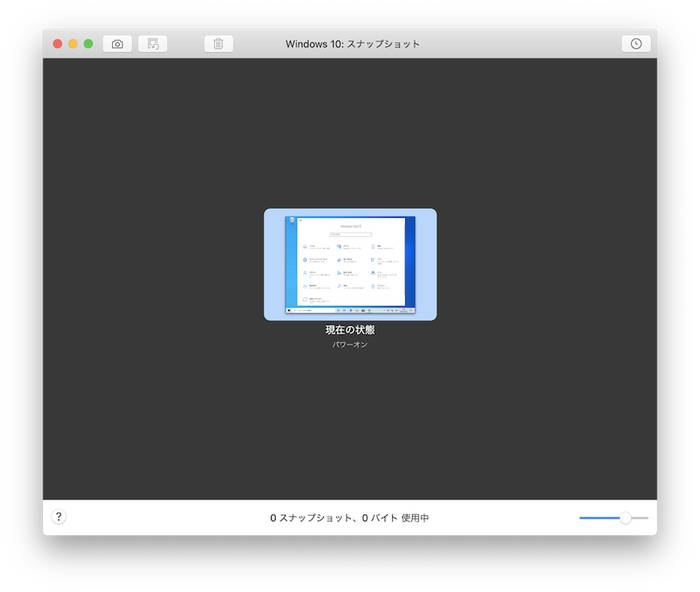Select the current state Windows 10 thumbnail

pyautogui.click(x=350, y=264)
